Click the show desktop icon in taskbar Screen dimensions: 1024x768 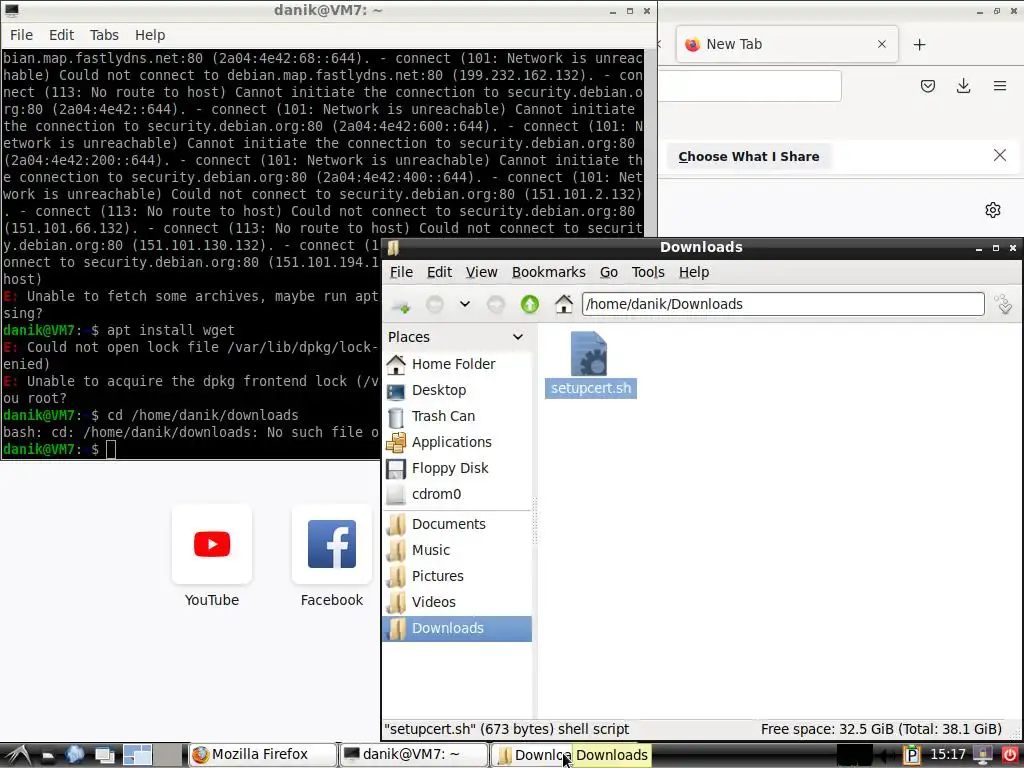point(104,756)
